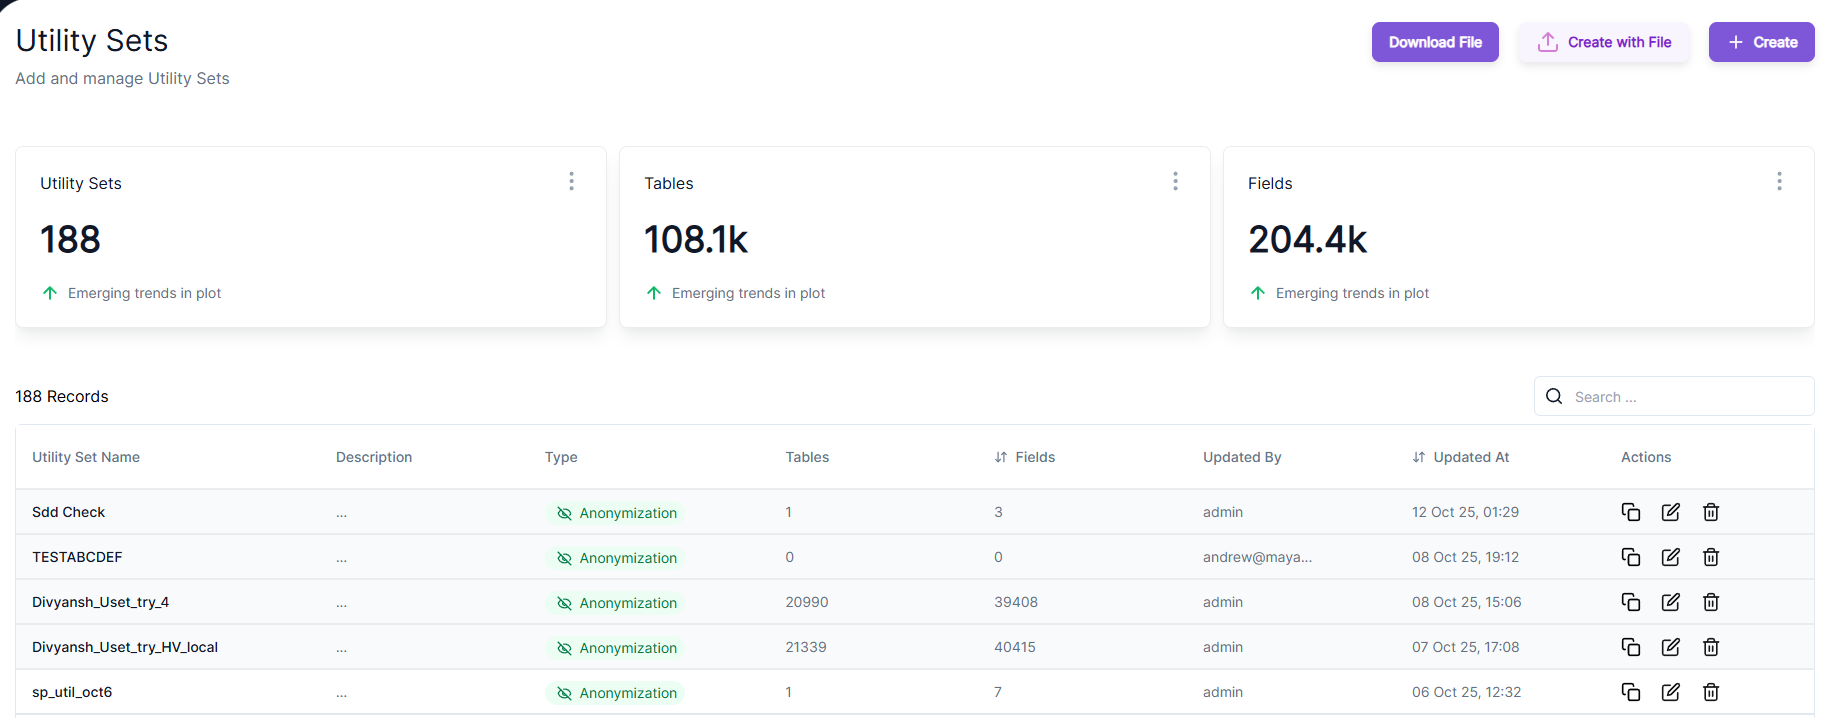Viewport: 1827px width, 718px height.
Task: Open the Divyansh_Uset_try_4 utility set name
Action: 100,602
